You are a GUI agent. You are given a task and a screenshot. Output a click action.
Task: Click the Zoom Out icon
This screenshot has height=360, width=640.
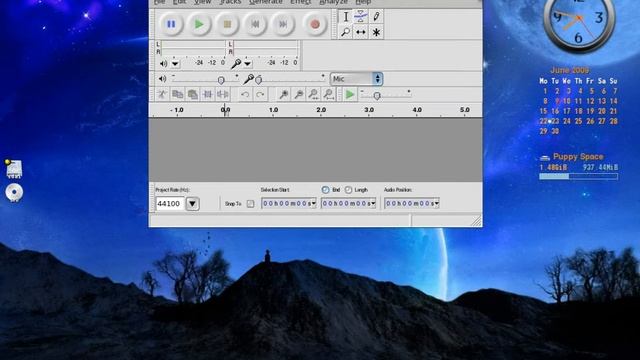click(298, 95)
